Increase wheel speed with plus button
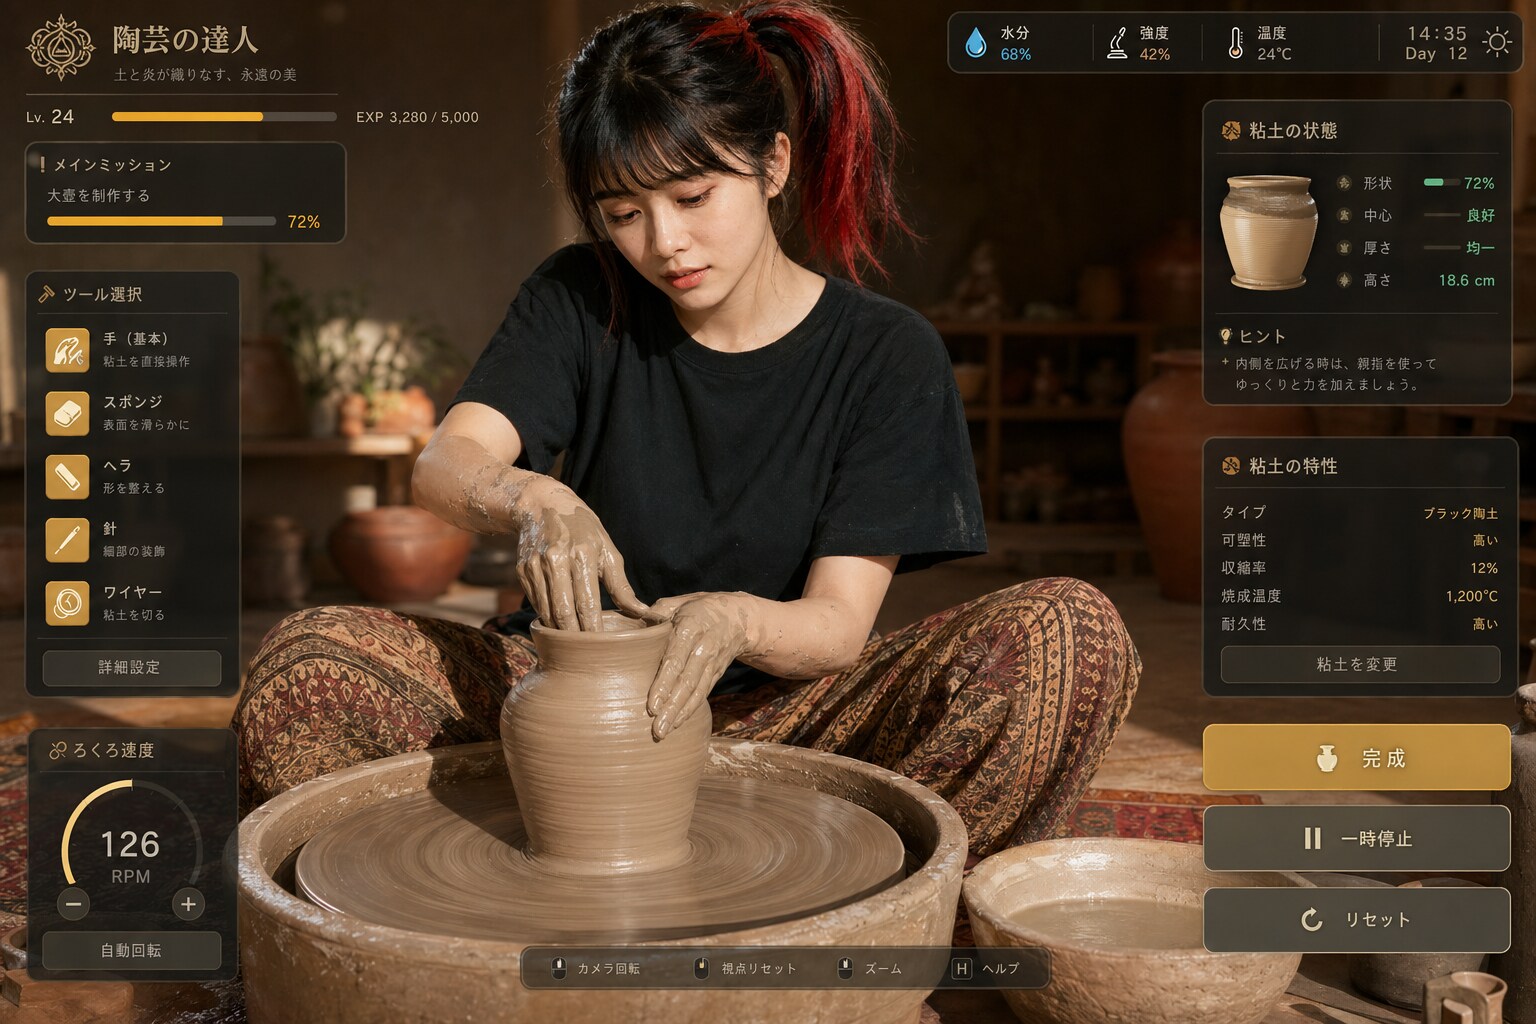1536x1024 pixels. (188, 905)
